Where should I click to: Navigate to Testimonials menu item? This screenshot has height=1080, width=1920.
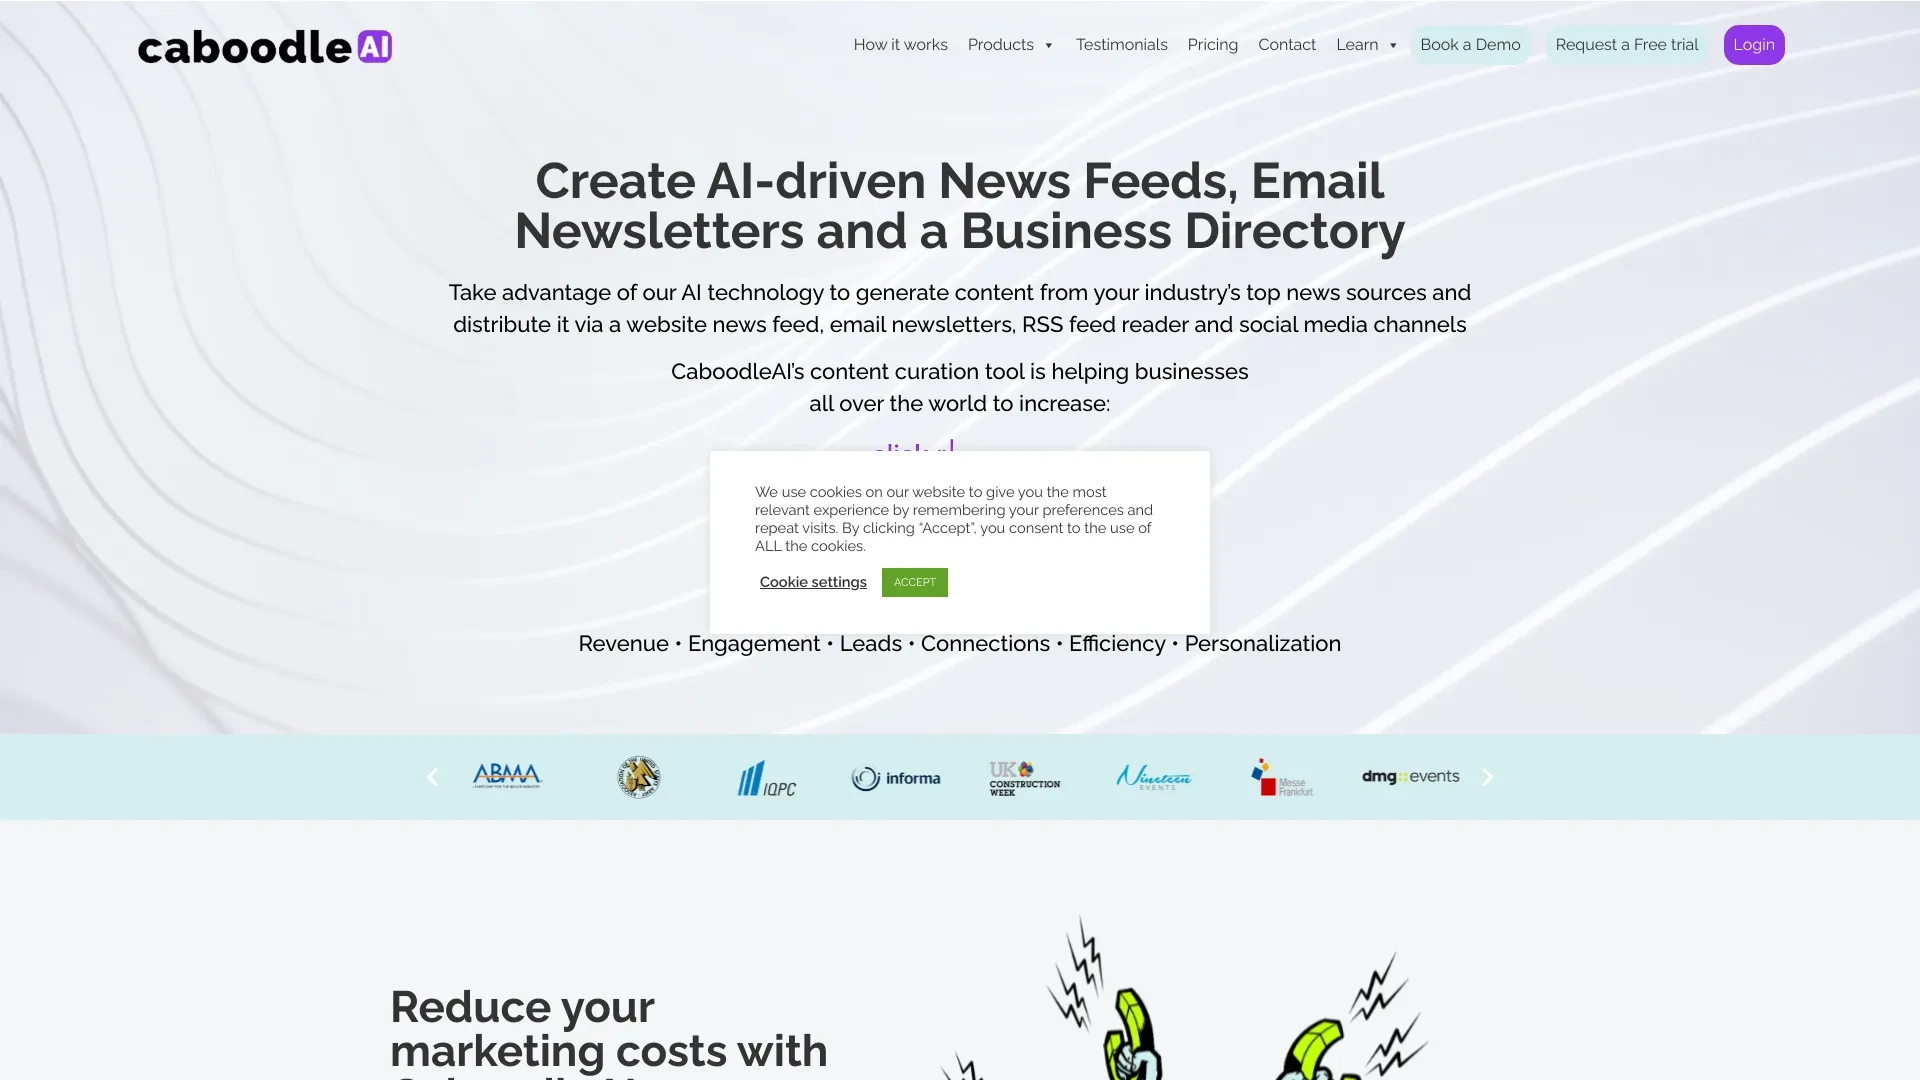click(x=1121, y=45)
